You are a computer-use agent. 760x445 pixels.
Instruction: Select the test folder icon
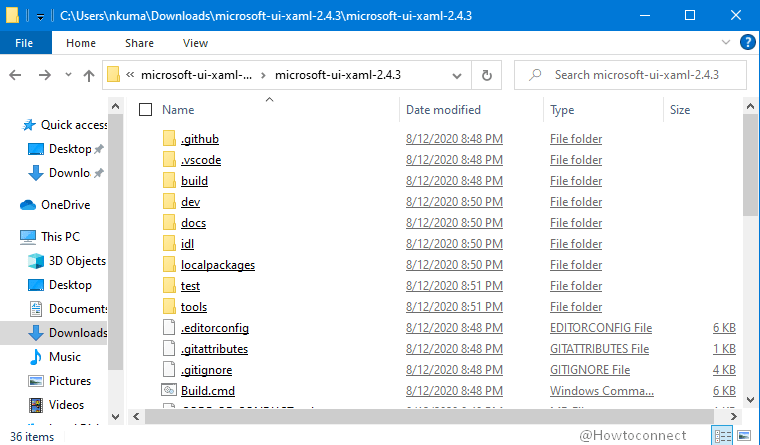[169, 286]
